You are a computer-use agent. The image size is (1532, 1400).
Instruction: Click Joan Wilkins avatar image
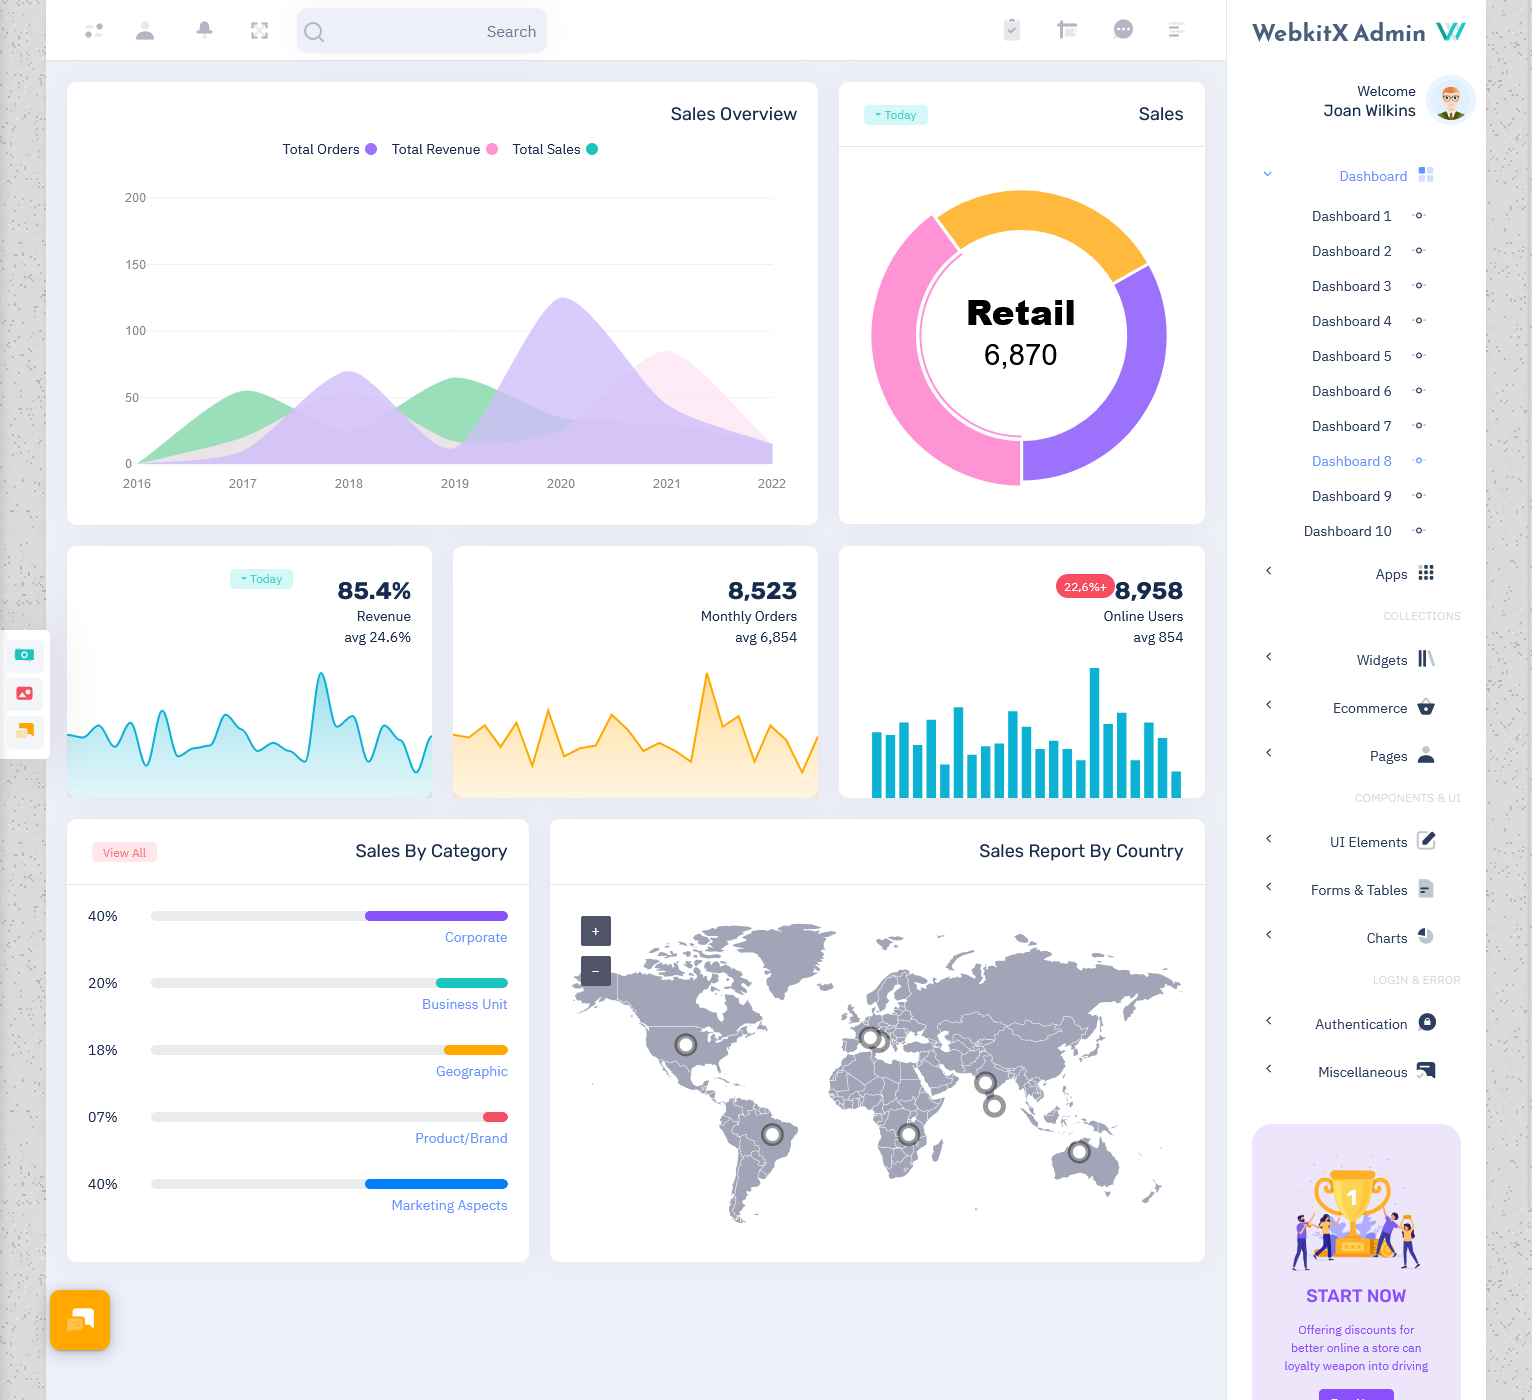(x=1451, y=100)
